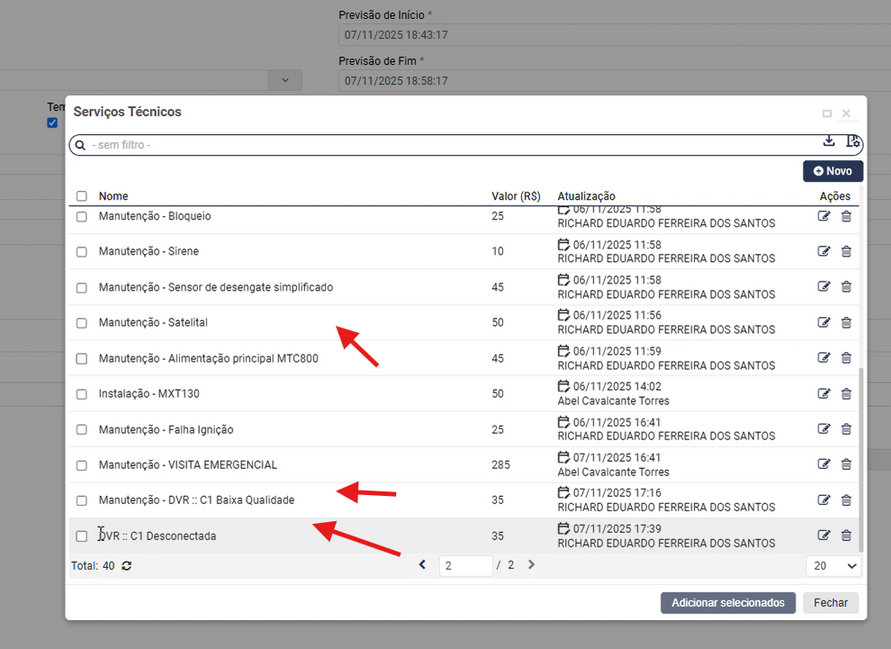Viewport: 891px width, 649px height.
Task: Toggle the select-all checkbox in header
Action: click(82, 196)
